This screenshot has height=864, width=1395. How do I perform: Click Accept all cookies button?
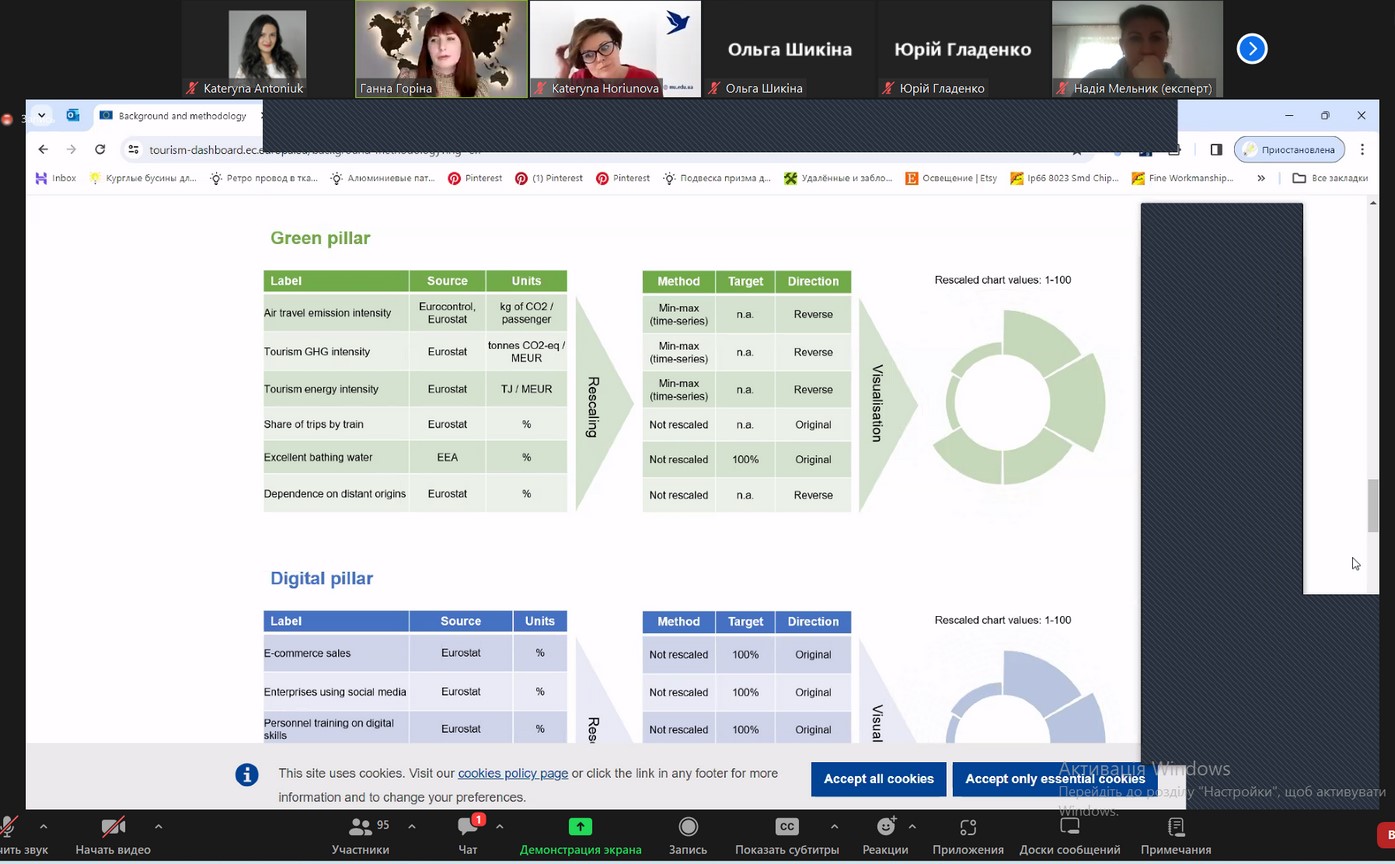point(878,779)
